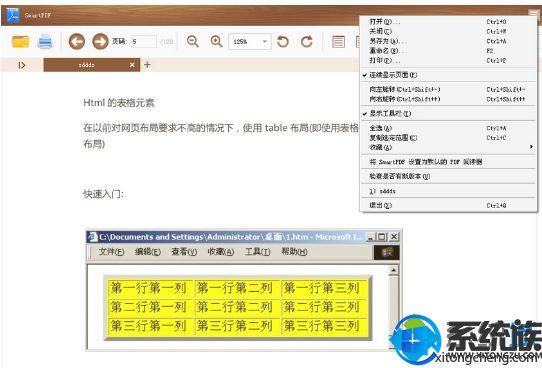This screenshot has width=542, height=368.
Task: Set SmartPDF as default PDF reader entry
Action: point(449,162)
